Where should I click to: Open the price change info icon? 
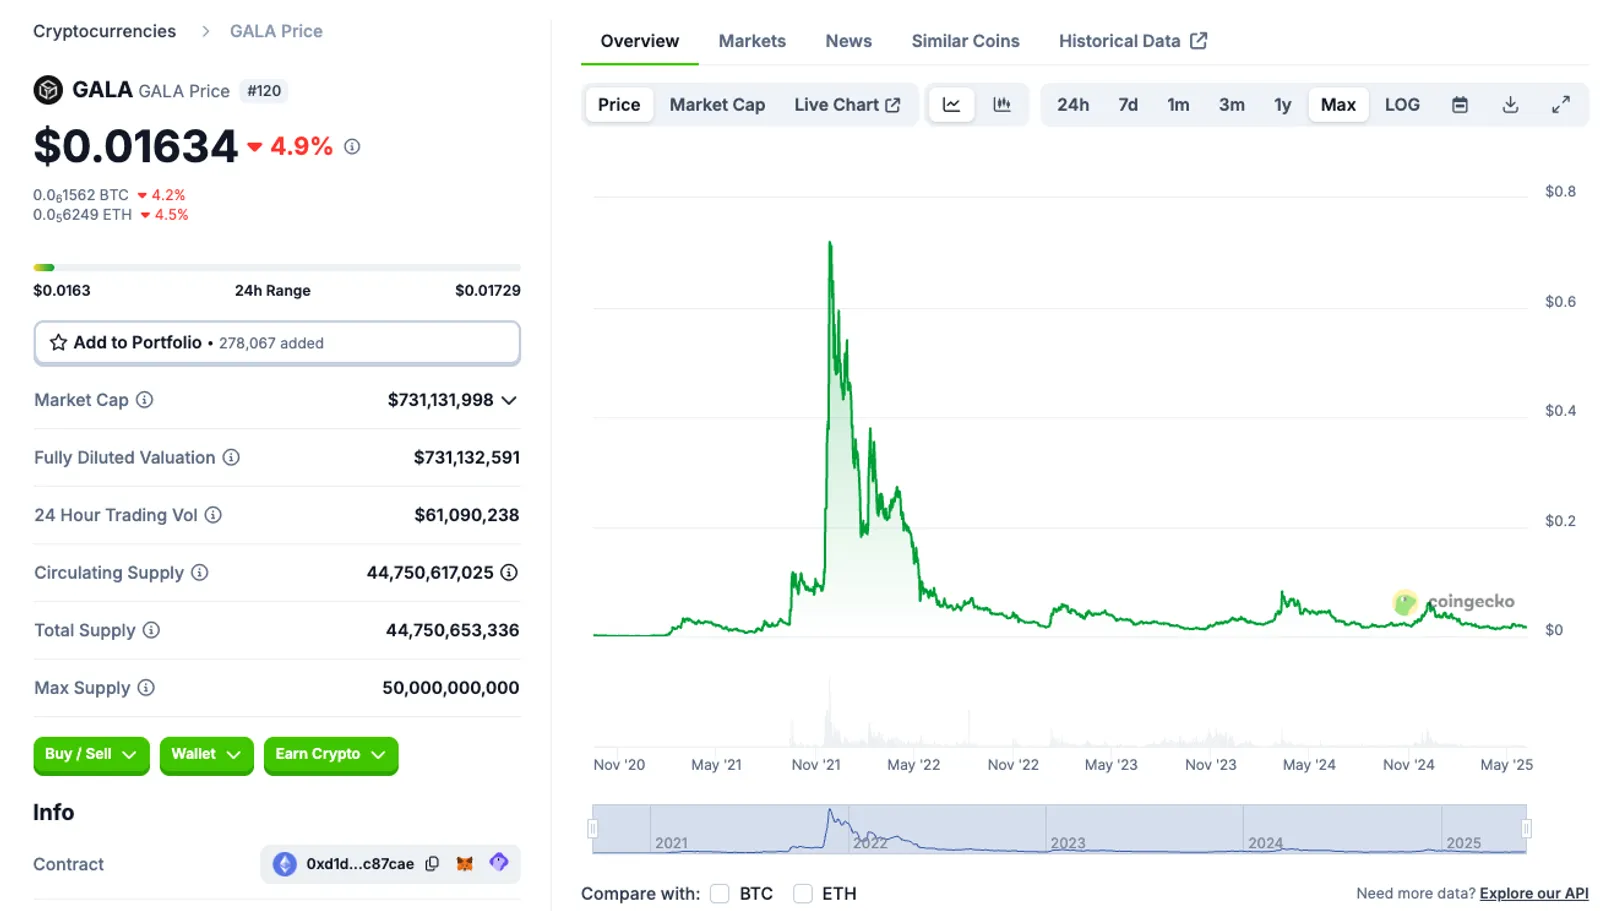352,146
